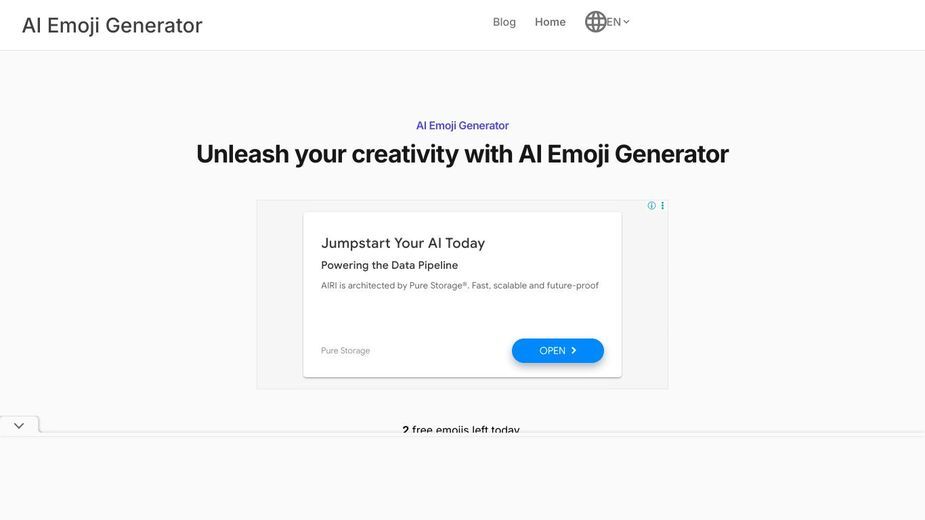Screen dimensions: 925x520
Task: Open the ad options three-dot menu
Action: [662, 205]
